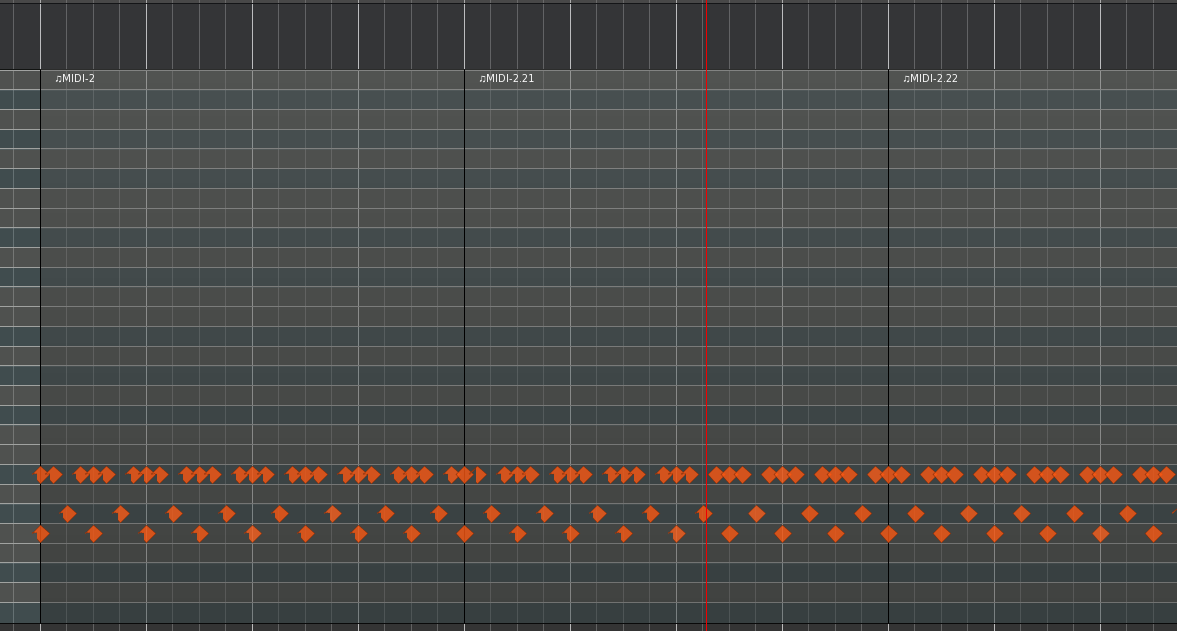Pick first middle-row note in MIDI-2.22 region
The height and width of the screenshot is (631, 1177).
[x=916, y=514]
